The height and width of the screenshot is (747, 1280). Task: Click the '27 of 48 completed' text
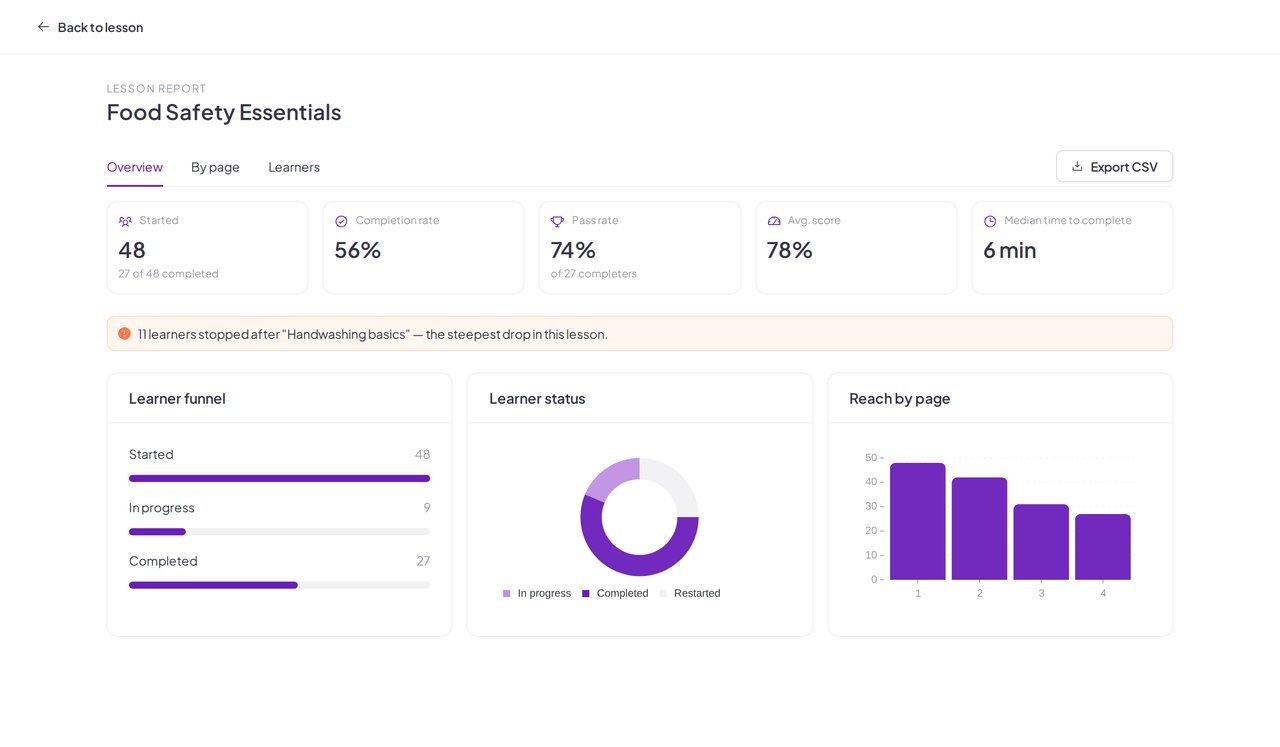168,274
